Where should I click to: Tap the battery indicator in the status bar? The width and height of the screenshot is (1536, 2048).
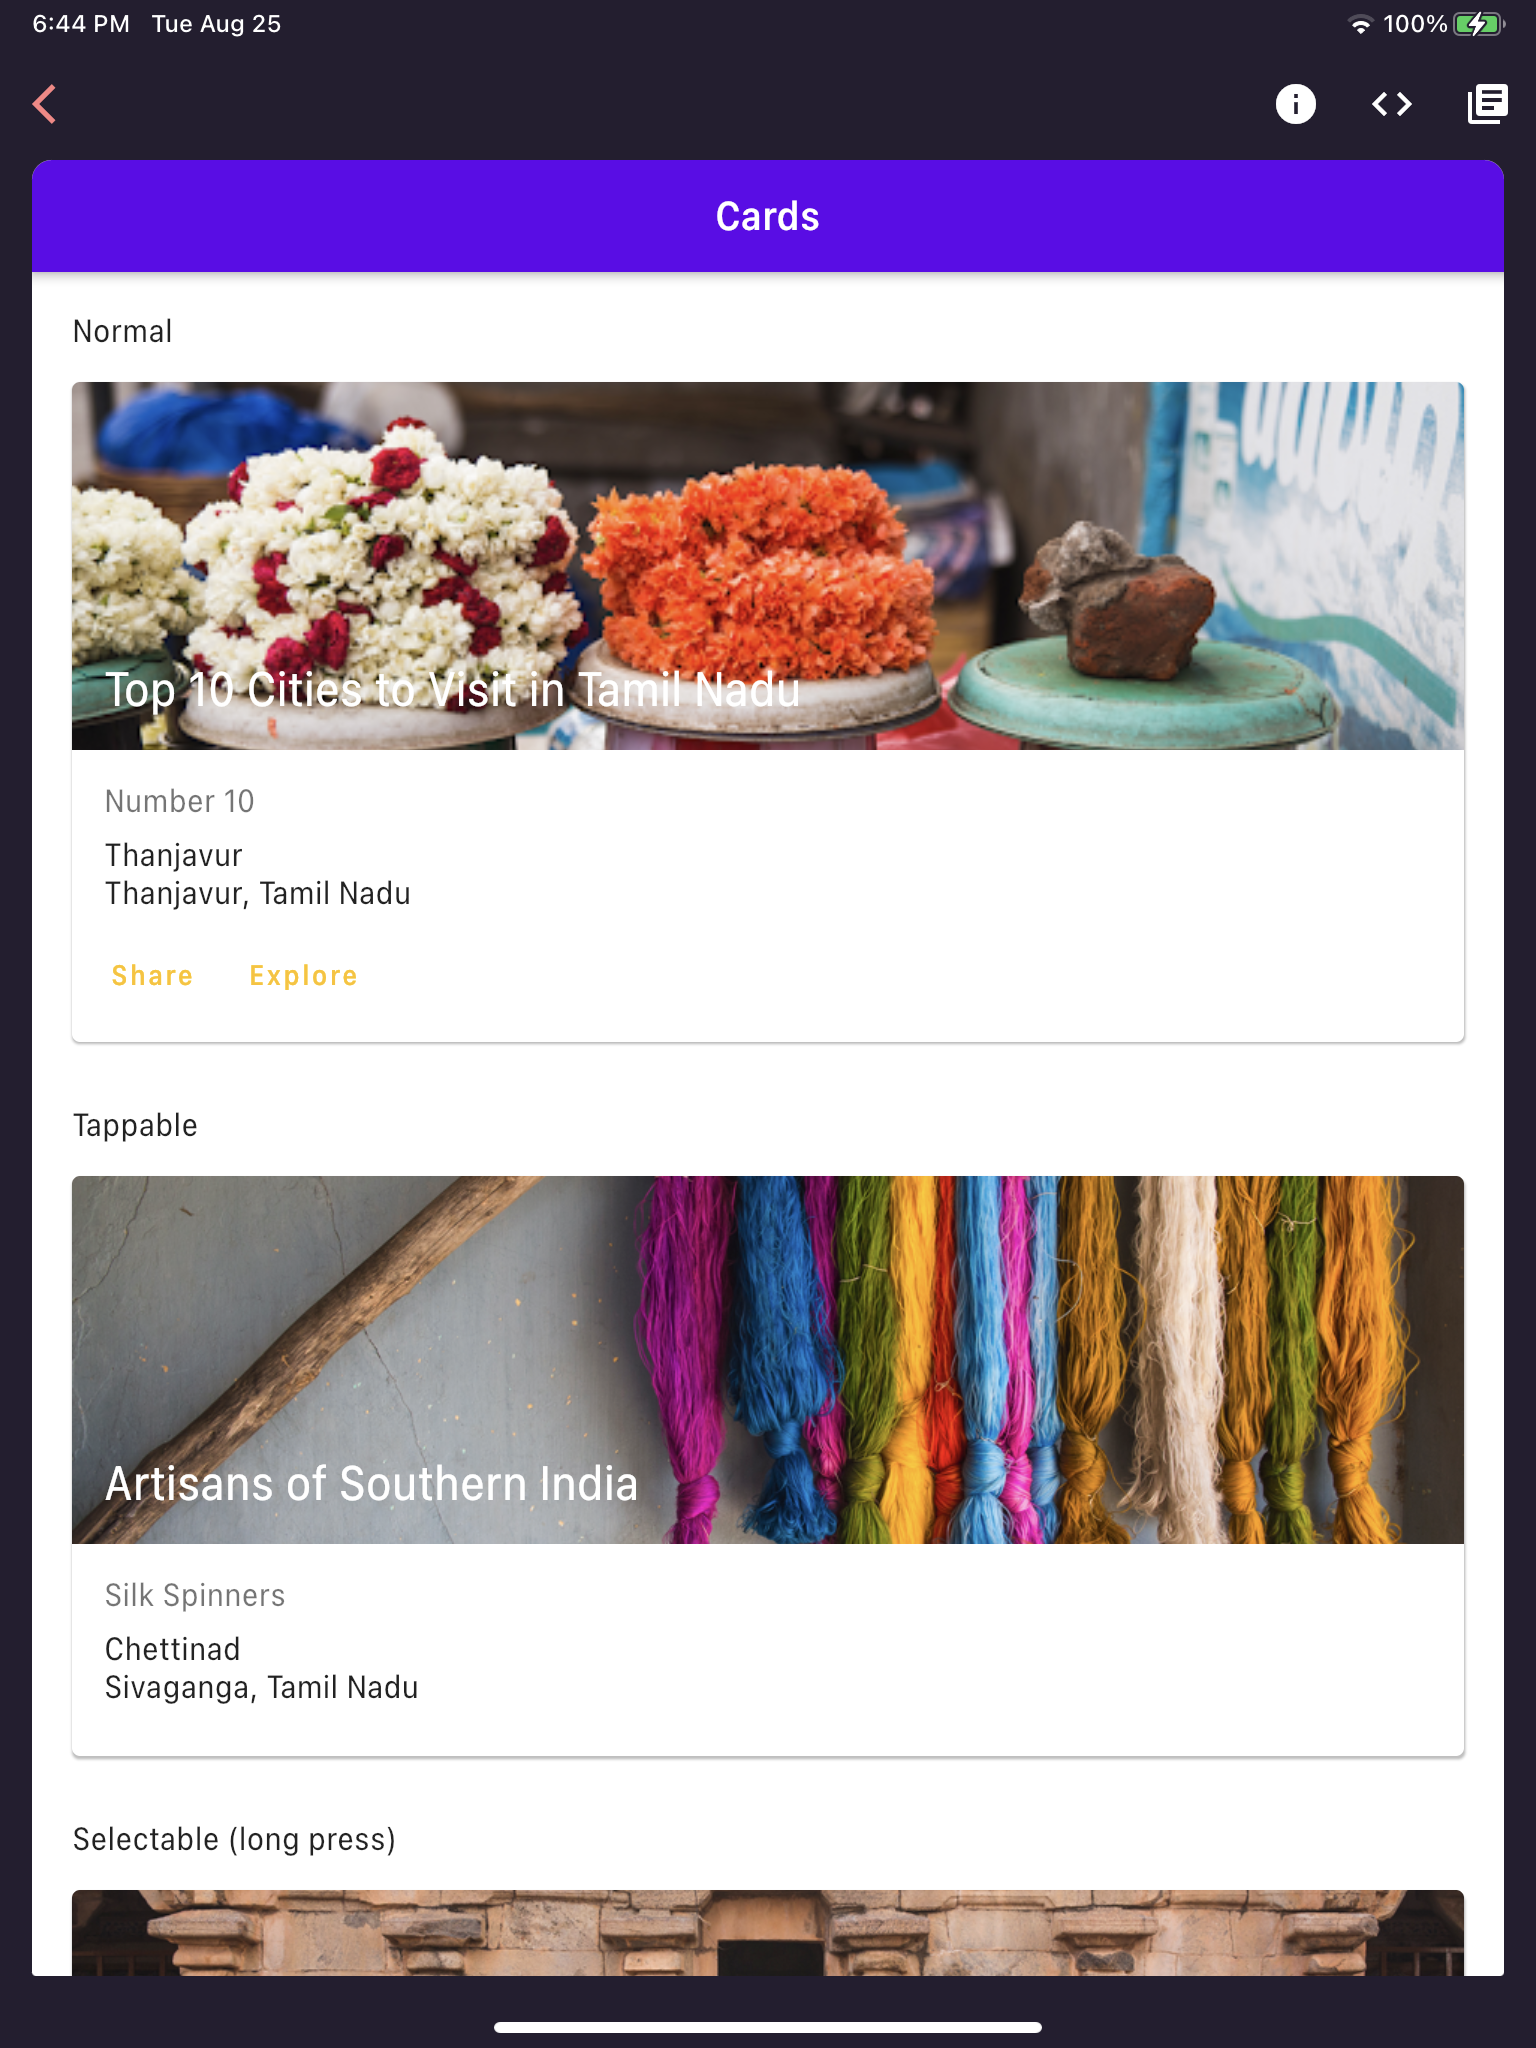pyautogui.click(x=1479, y=24)
